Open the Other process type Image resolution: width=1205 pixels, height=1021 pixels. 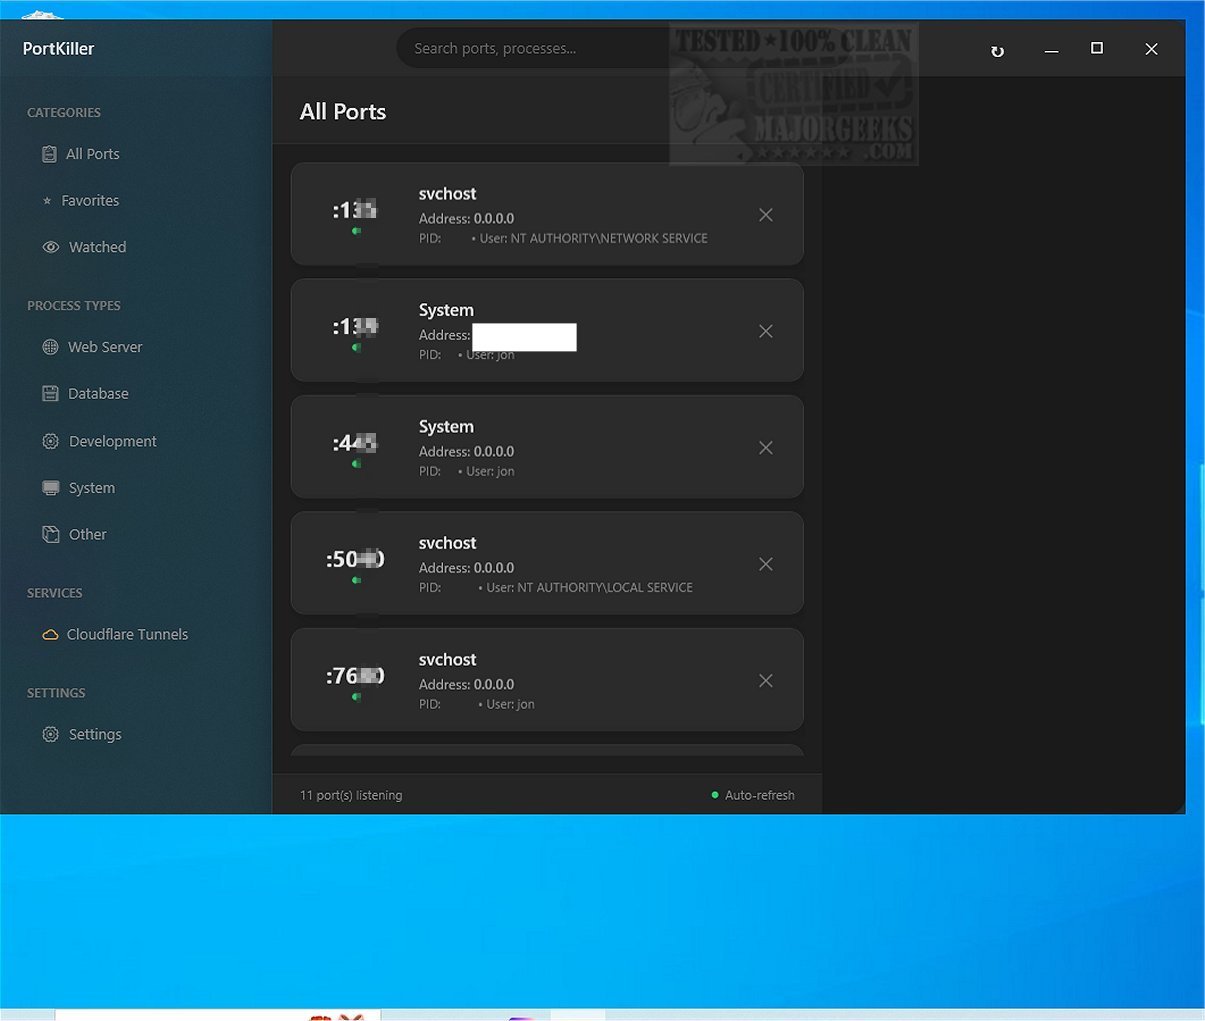[x=87, y=535]
